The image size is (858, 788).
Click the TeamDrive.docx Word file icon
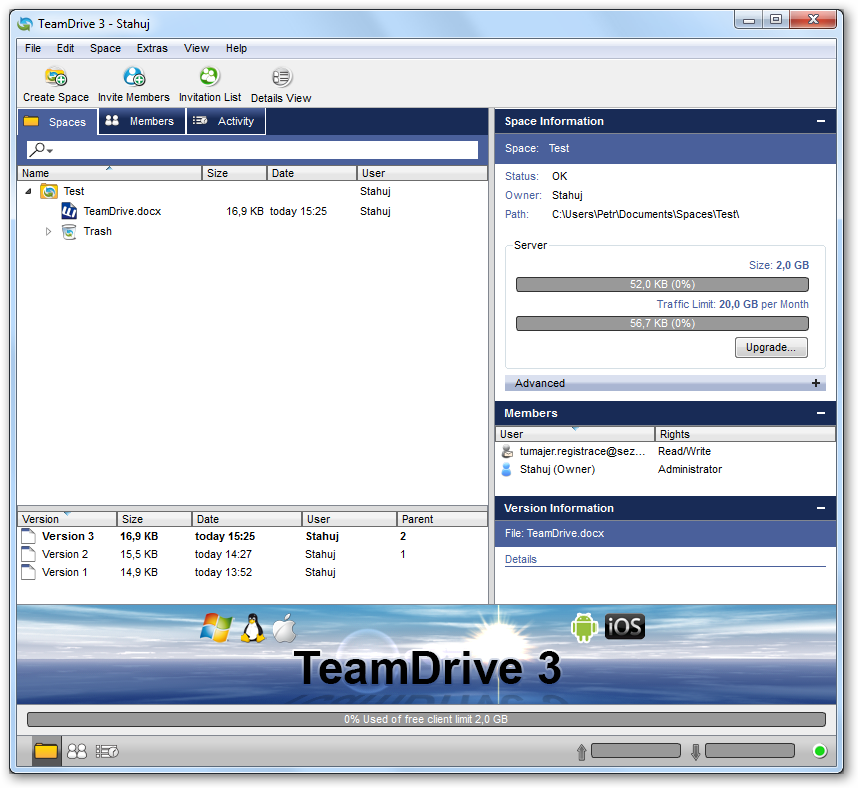tap(69, 211)
